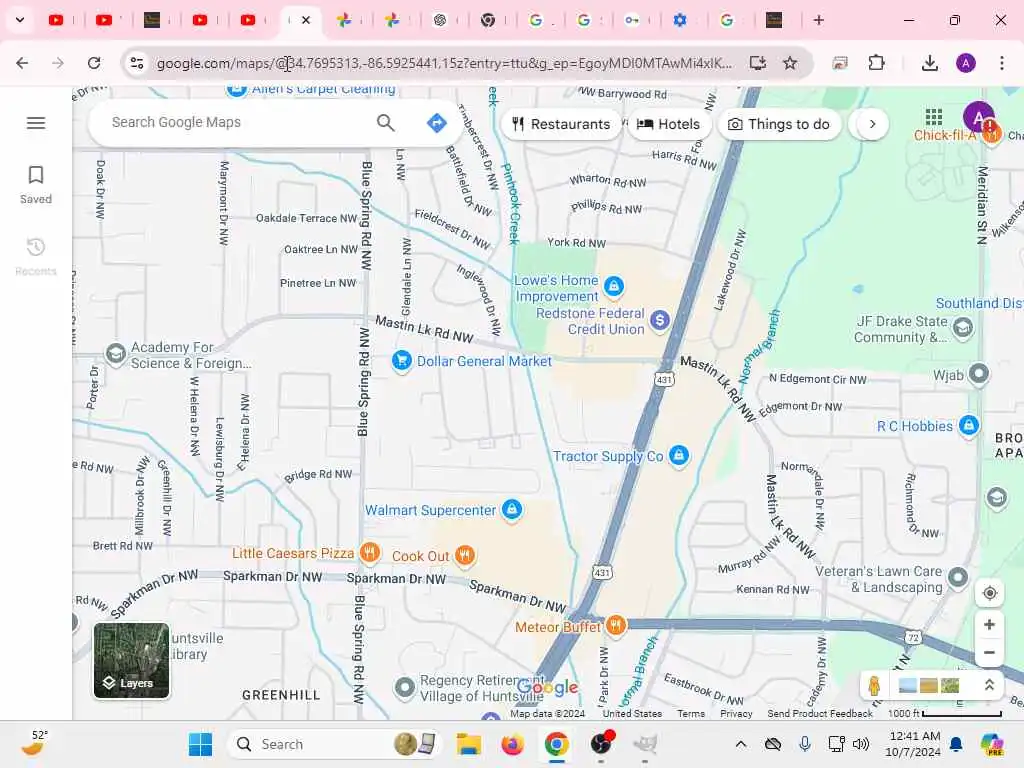Close the active Maps tab
Image resolution: width=1024 pixels, height=768 pixels.
[306, 20]
